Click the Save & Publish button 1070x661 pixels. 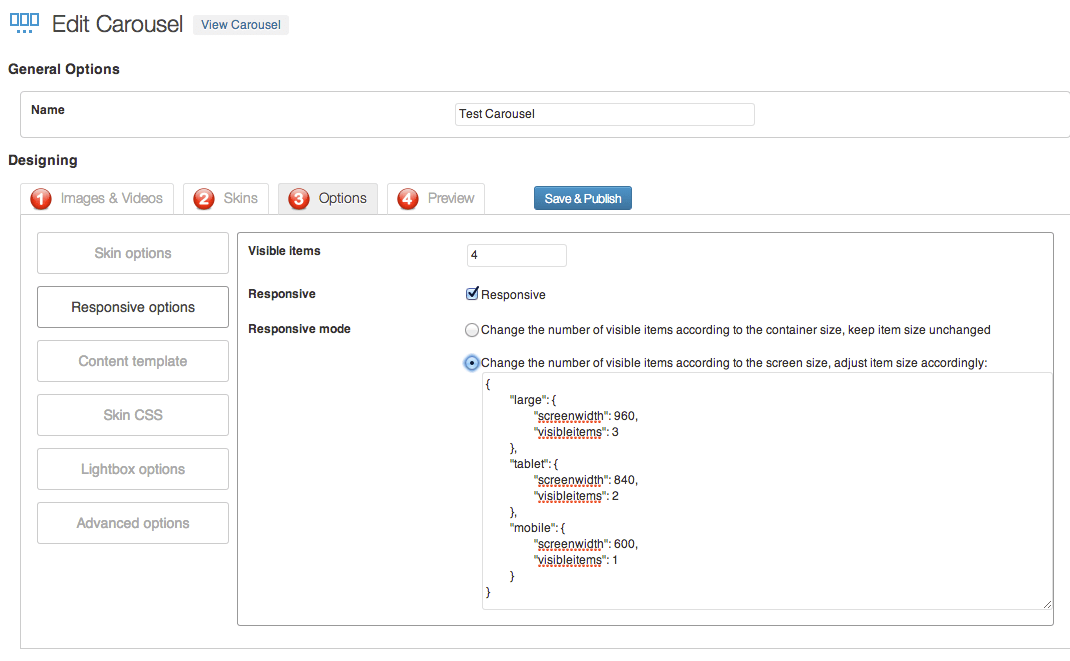[582, 198]
